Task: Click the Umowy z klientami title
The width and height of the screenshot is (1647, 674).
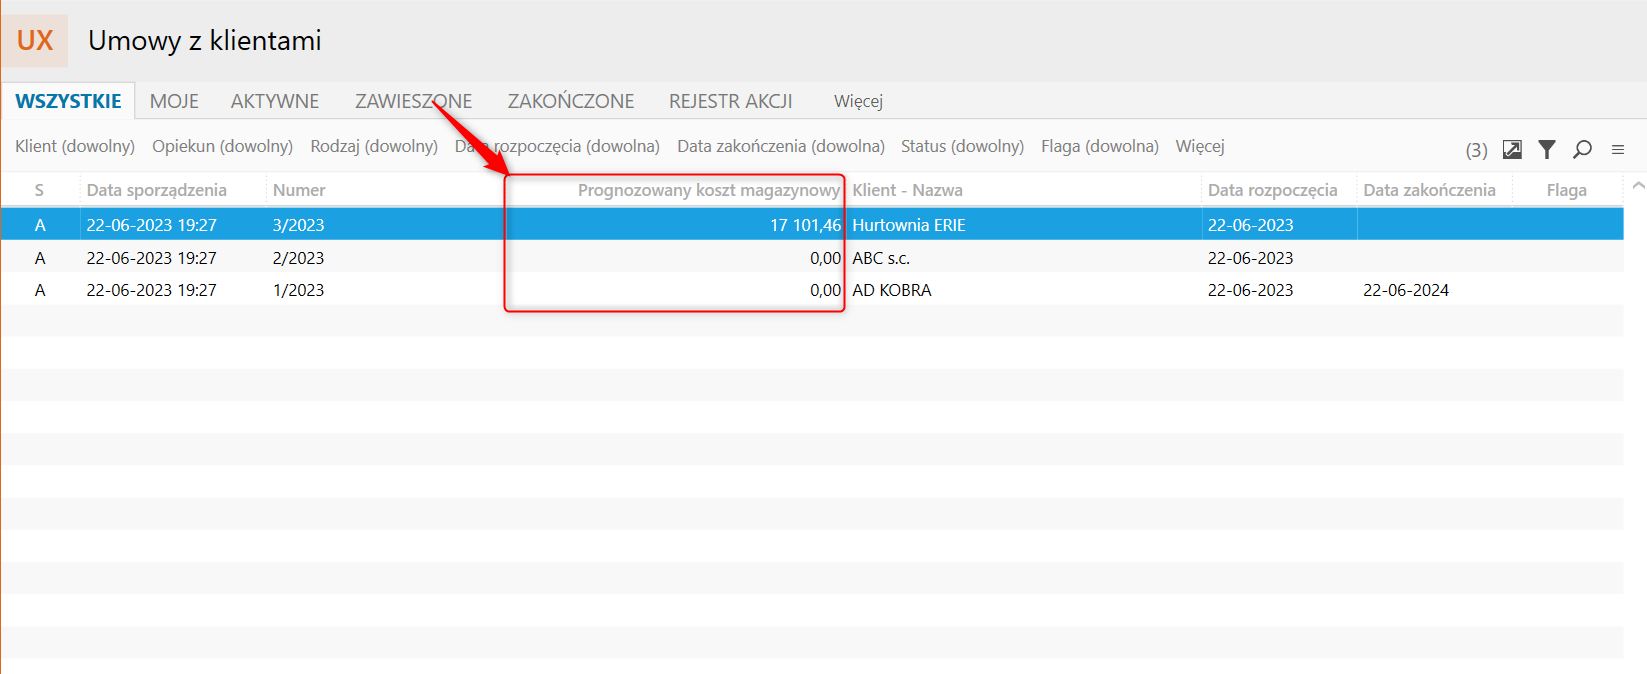Action: (205, 40)
